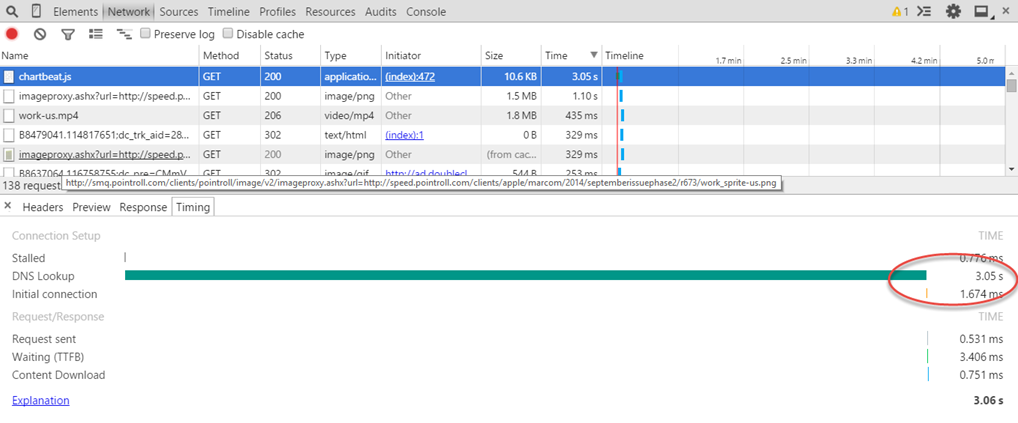Show the console drawer icon
Image resolution: width=1018 pixels, height=423 pixels.
click(x=925, y=12)
